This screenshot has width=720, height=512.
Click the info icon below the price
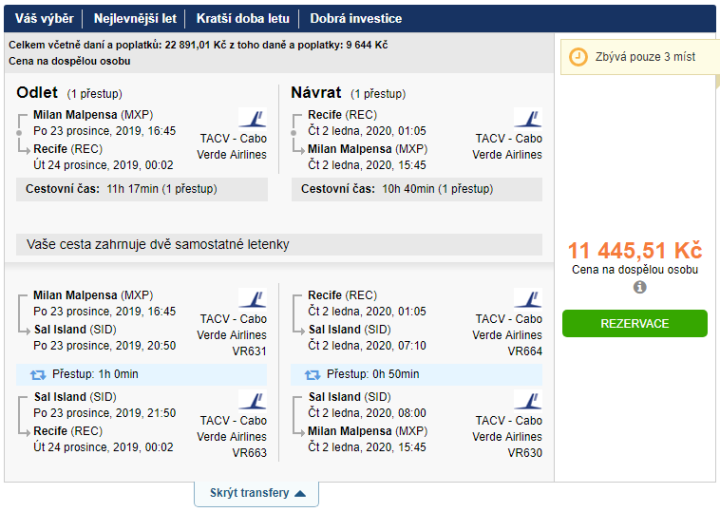coord(640,287)
